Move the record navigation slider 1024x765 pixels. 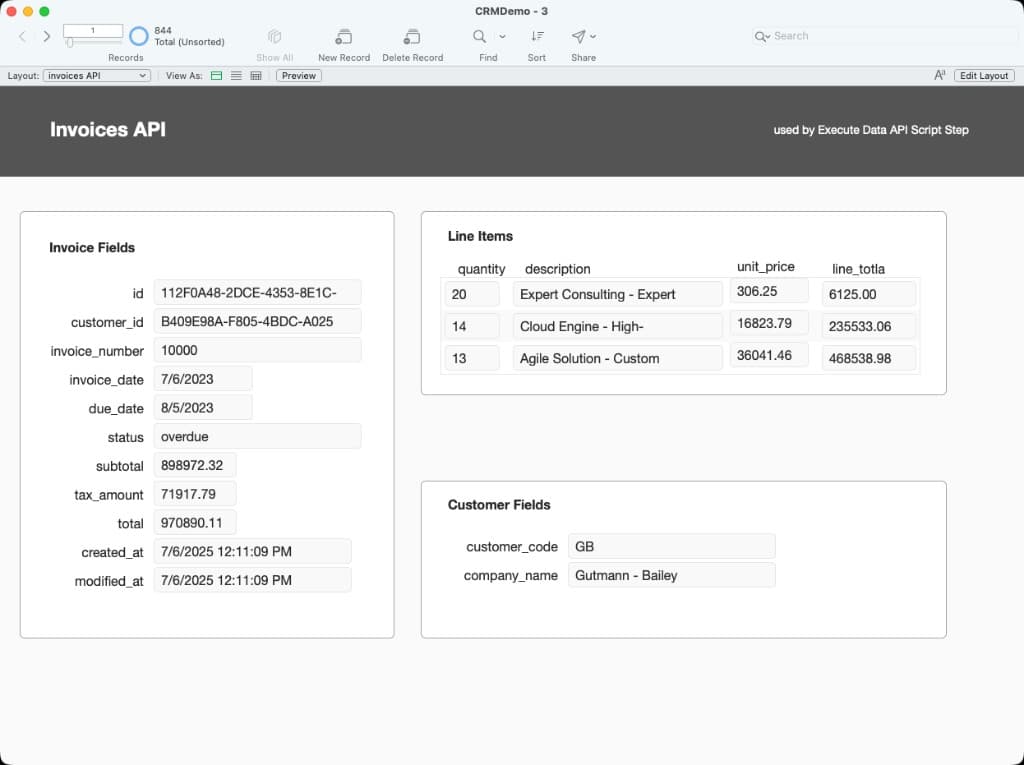[70, 43]
